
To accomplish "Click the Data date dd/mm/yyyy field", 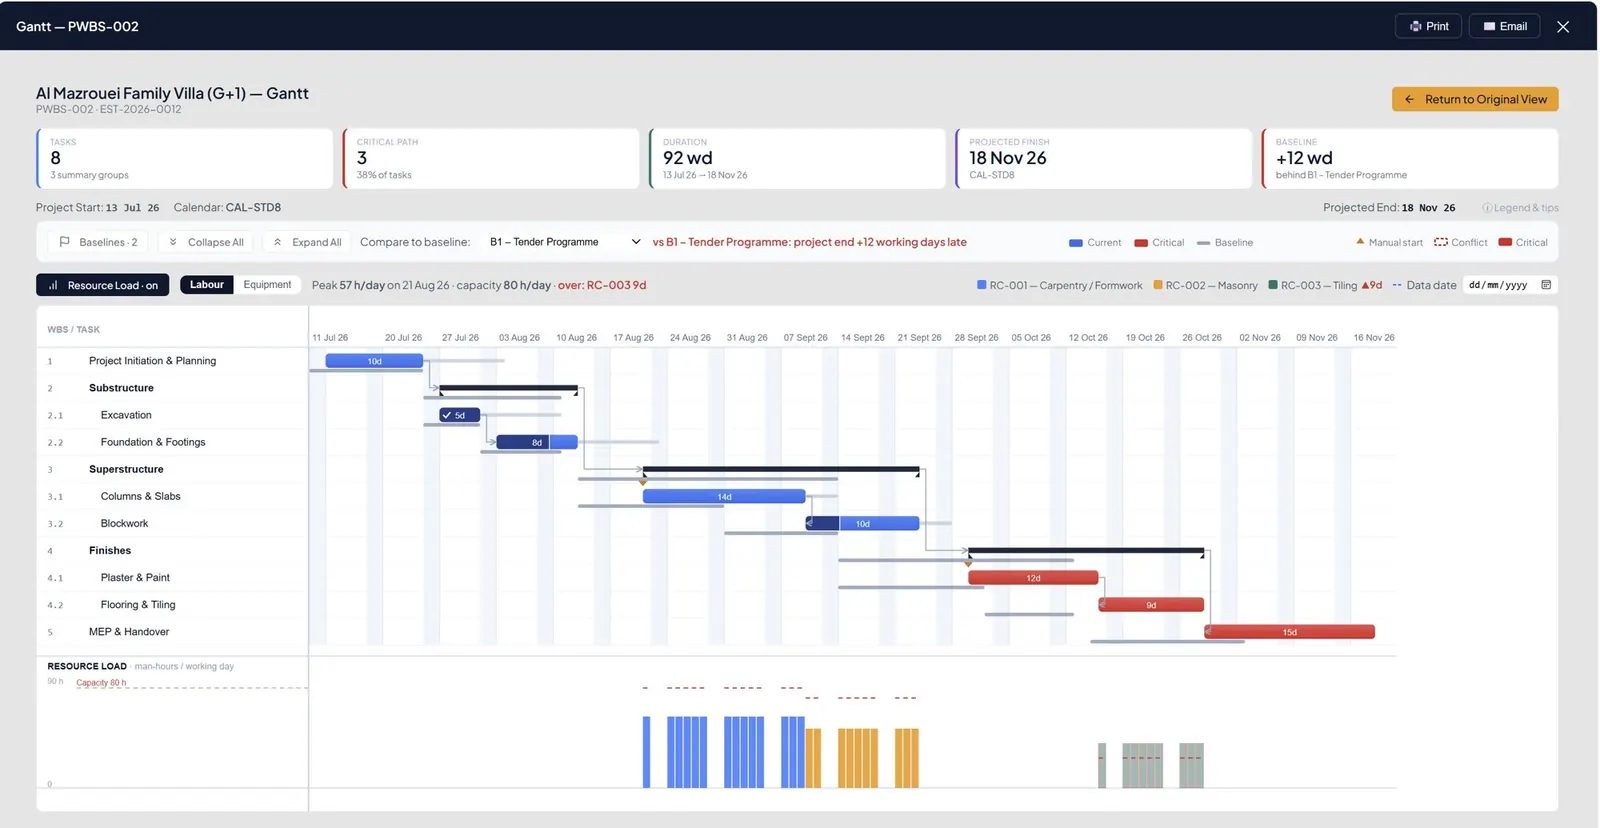I will (1510, 285).
